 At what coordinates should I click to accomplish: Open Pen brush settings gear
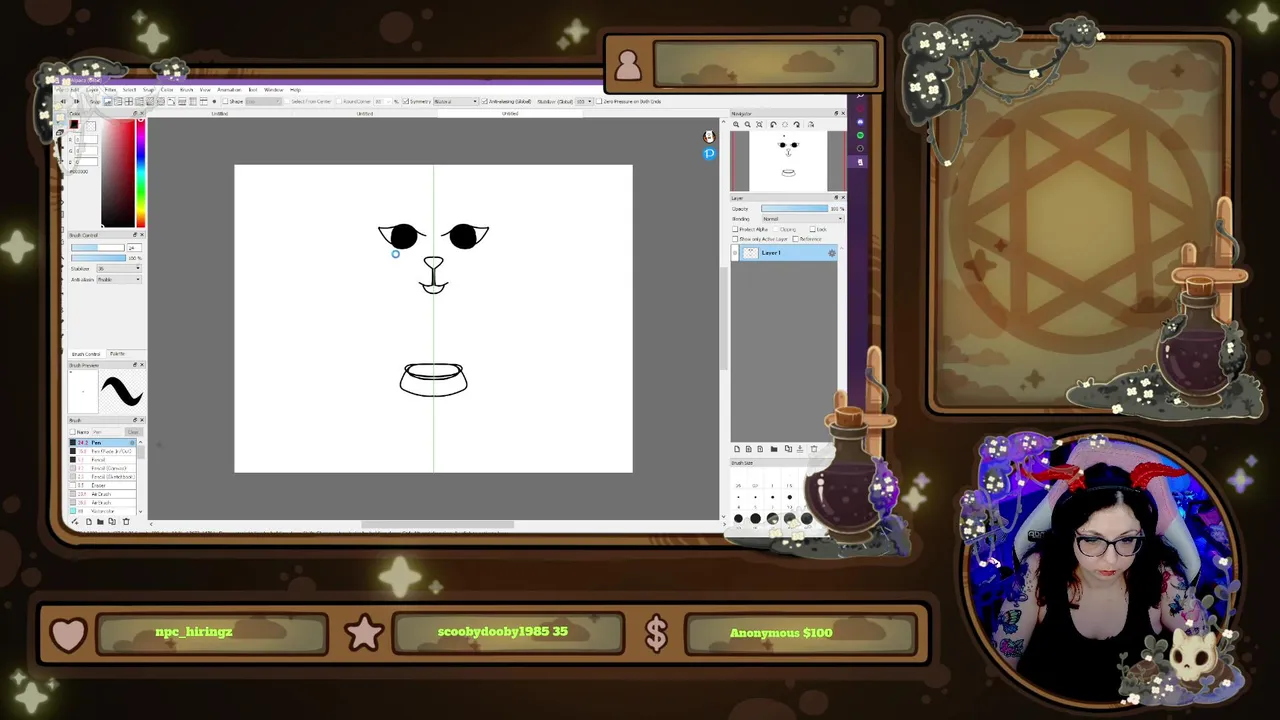[x=132, y=443]
